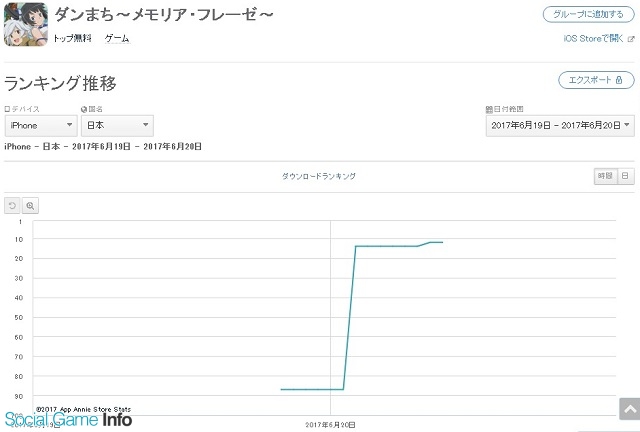The image size is (640, 432).
Task: Switch chart granularity to 日
Action: tap(625, 176)
